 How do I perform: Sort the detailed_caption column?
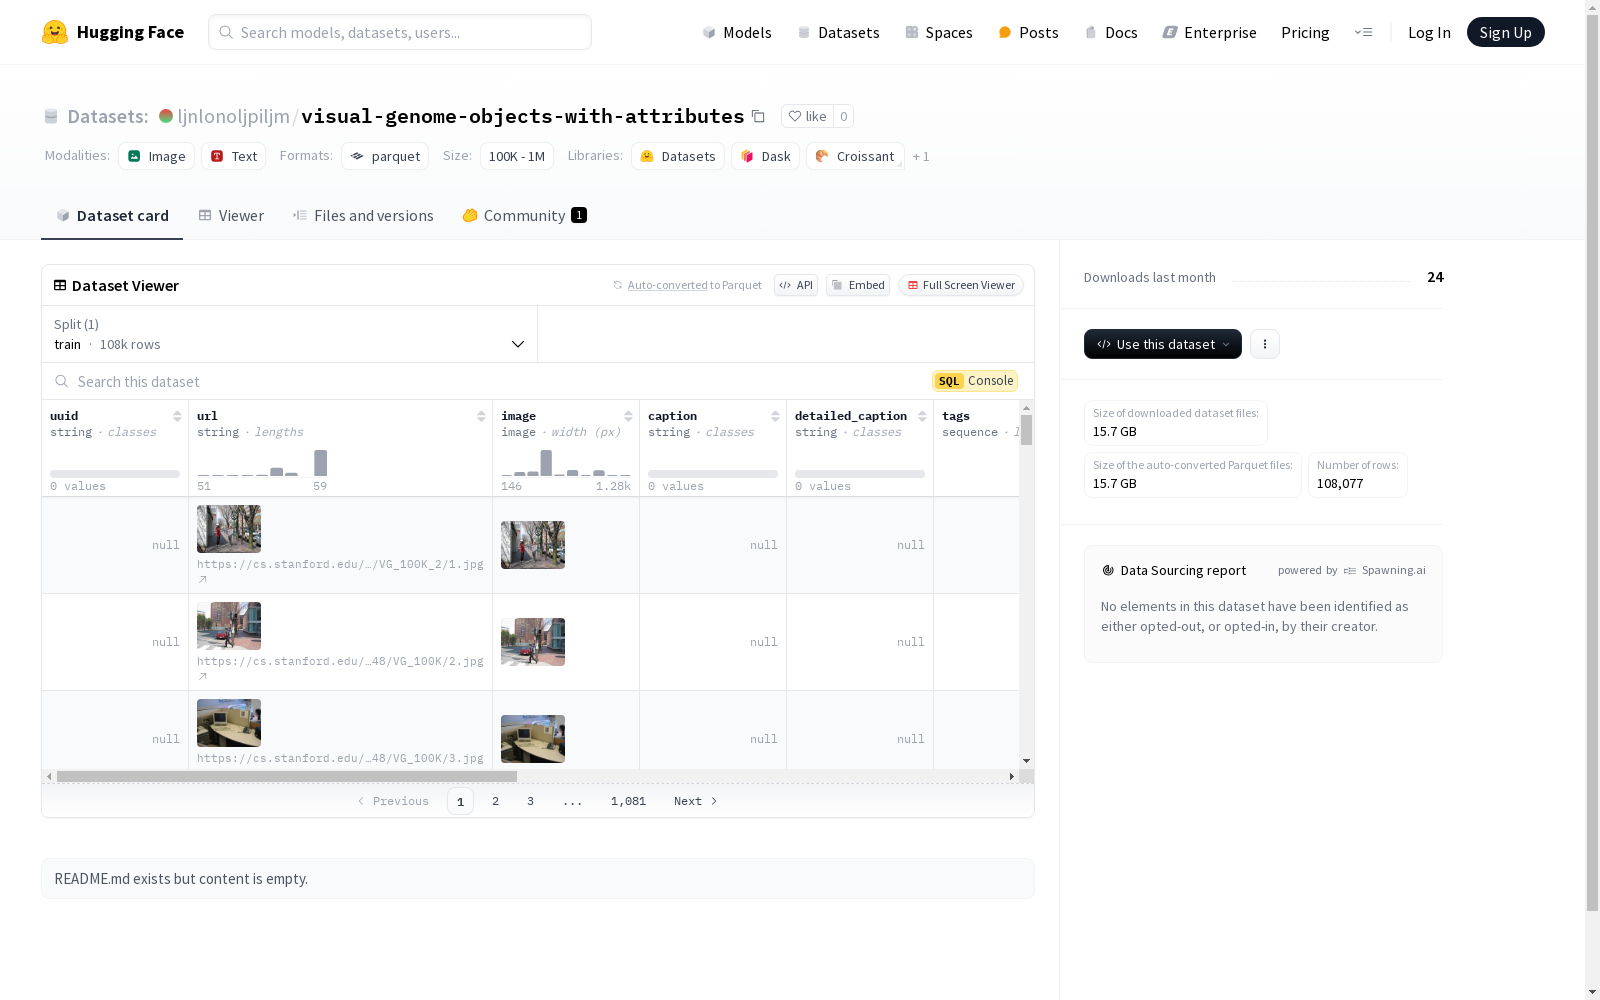(x=922, y=416)
